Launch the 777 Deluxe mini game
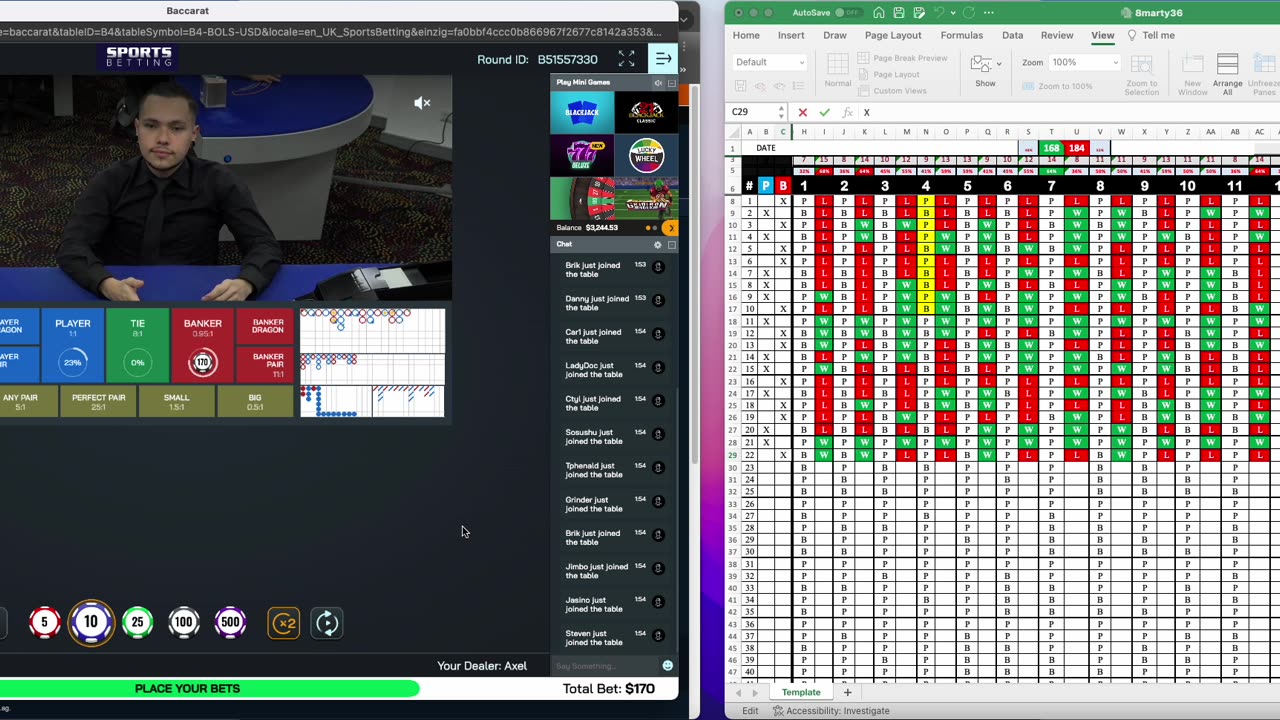 [582, 155]
